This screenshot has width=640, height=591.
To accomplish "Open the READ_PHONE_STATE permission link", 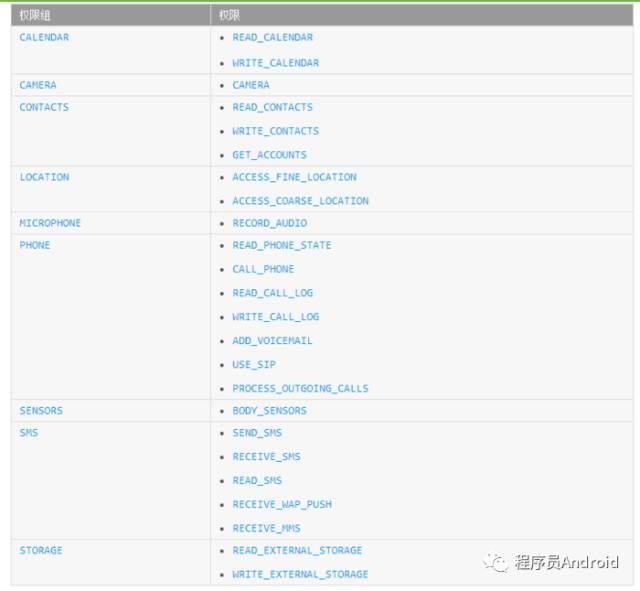I will [x=282, y=245].
